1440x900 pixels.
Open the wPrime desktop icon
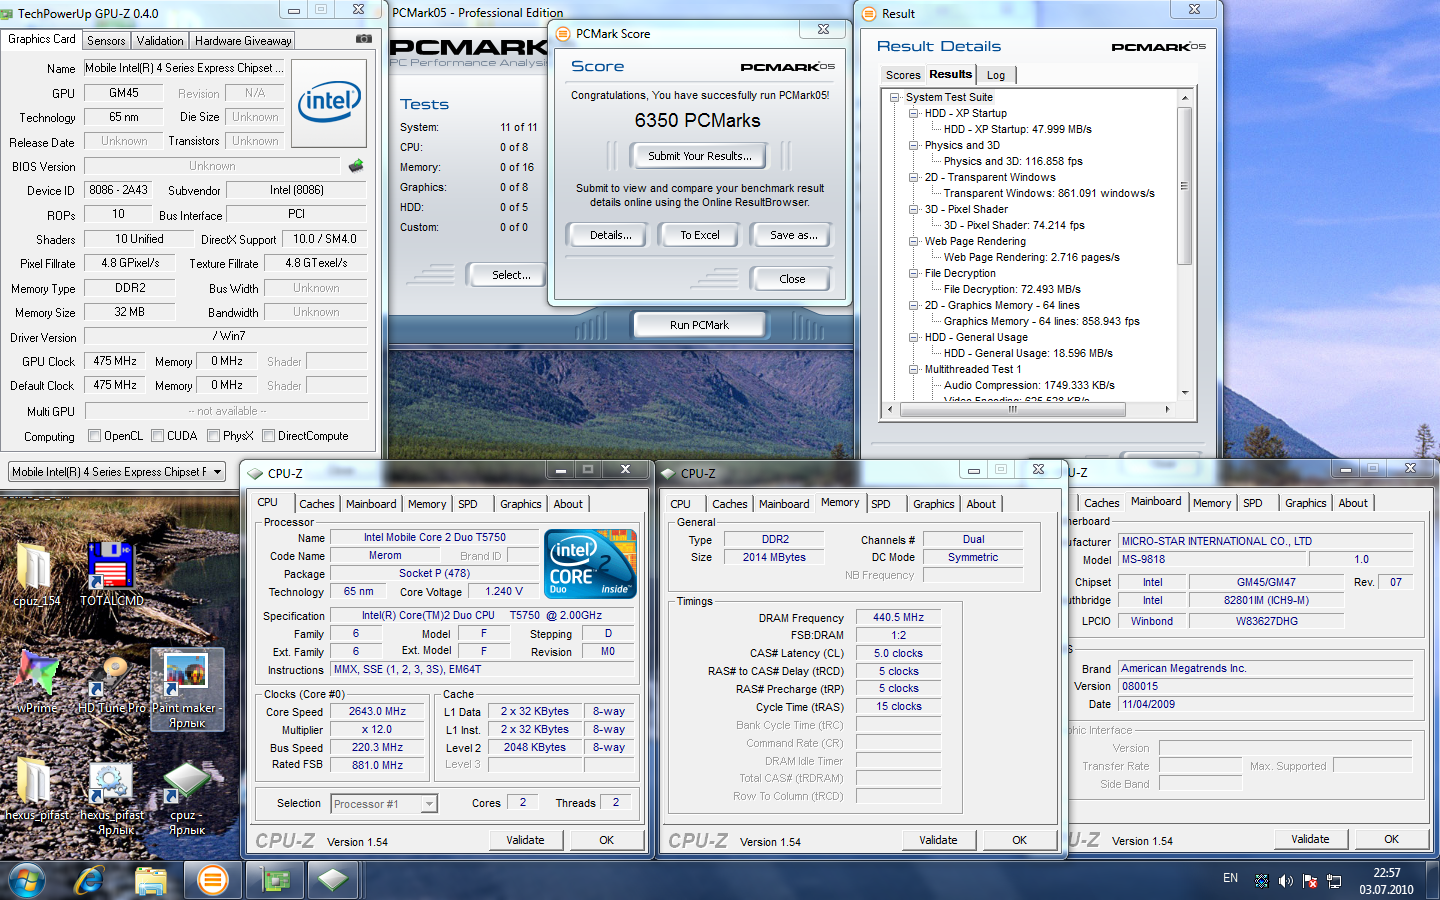[37, 682]
